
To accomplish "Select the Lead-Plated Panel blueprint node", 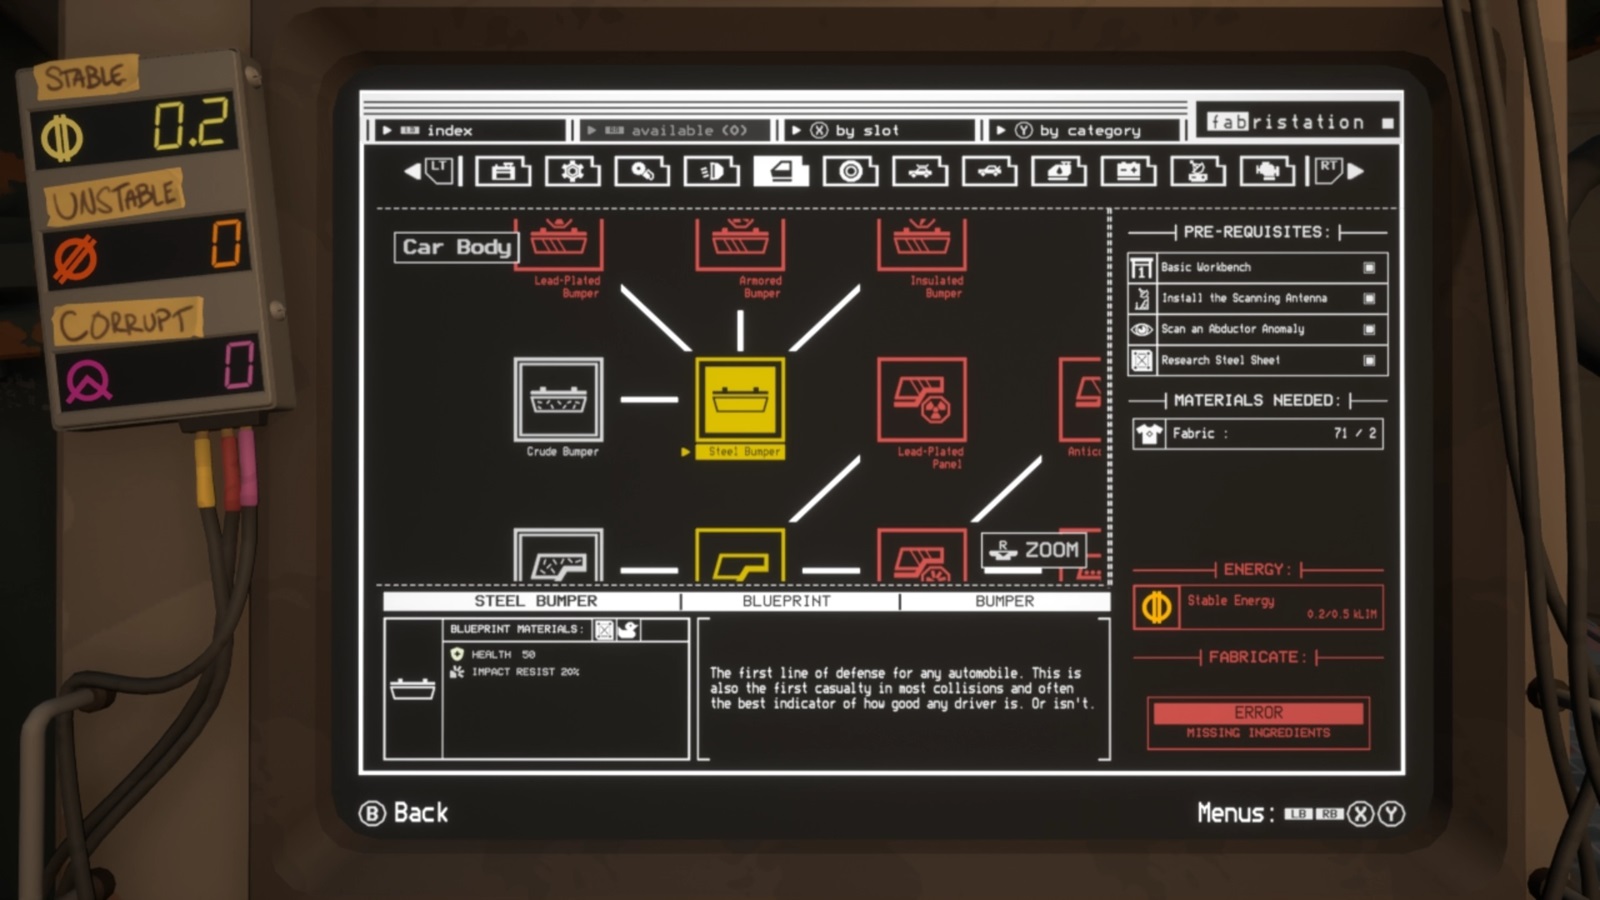I will (921, 400).
